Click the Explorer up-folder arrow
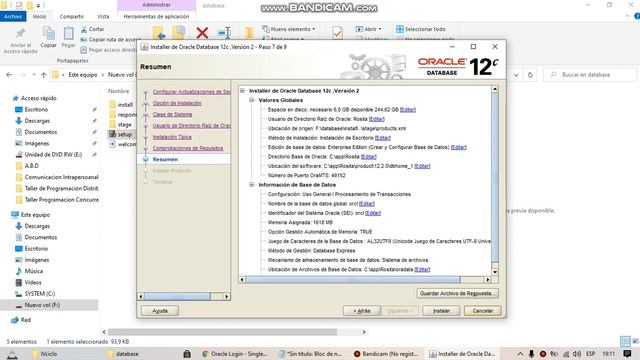Image resolution: width=640 pixels, height=360 pixels. 44,75
